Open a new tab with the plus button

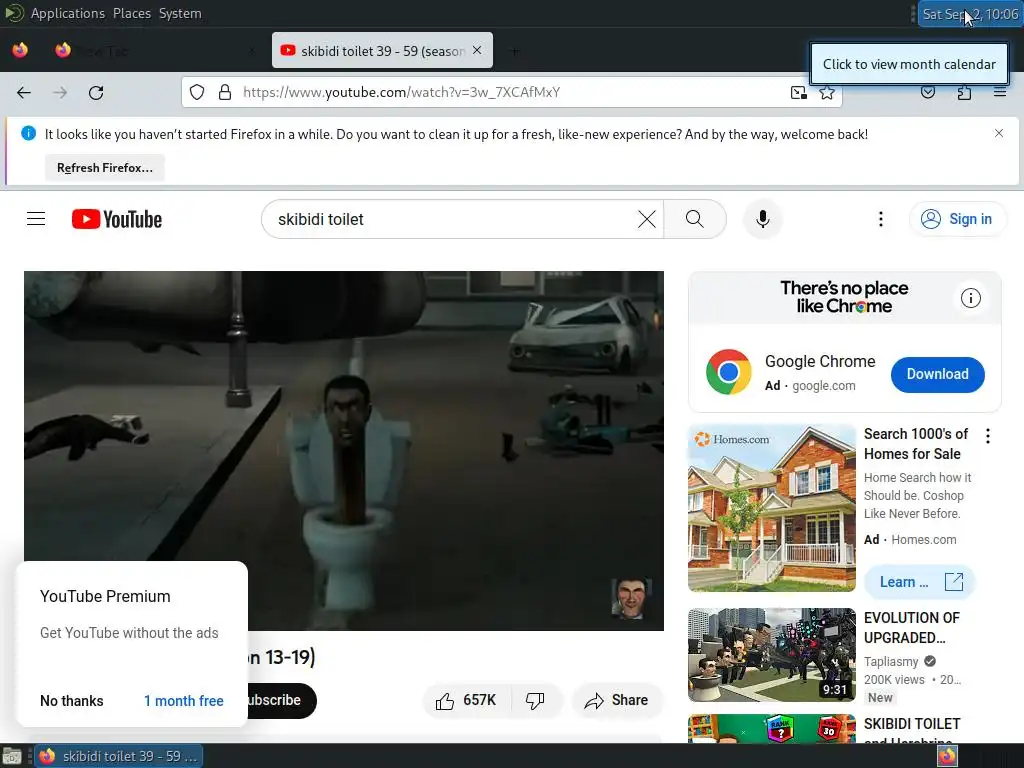tap(515, 51)
